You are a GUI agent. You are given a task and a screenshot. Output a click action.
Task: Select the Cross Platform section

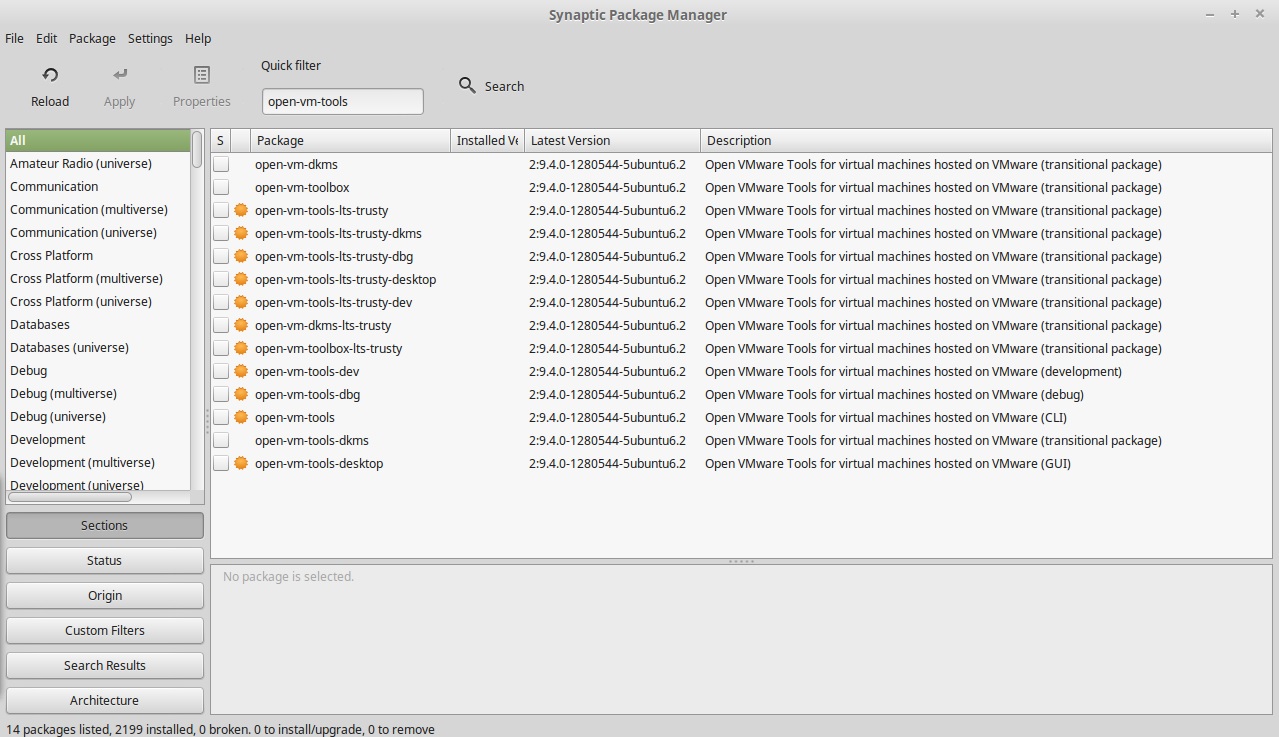[98, 255]
